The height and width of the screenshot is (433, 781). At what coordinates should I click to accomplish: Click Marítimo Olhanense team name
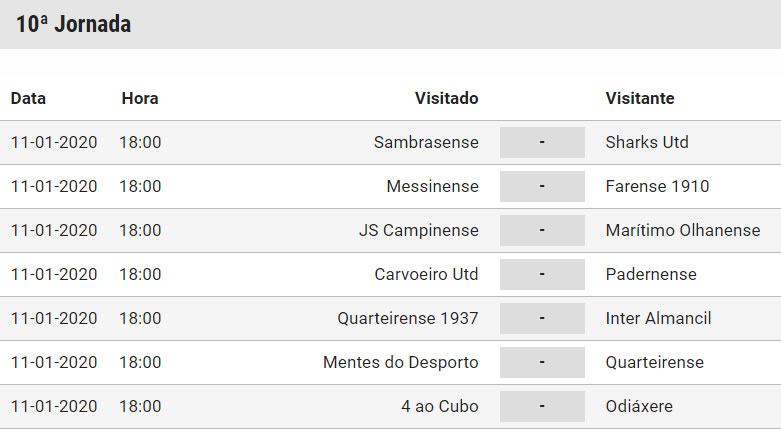683,230
